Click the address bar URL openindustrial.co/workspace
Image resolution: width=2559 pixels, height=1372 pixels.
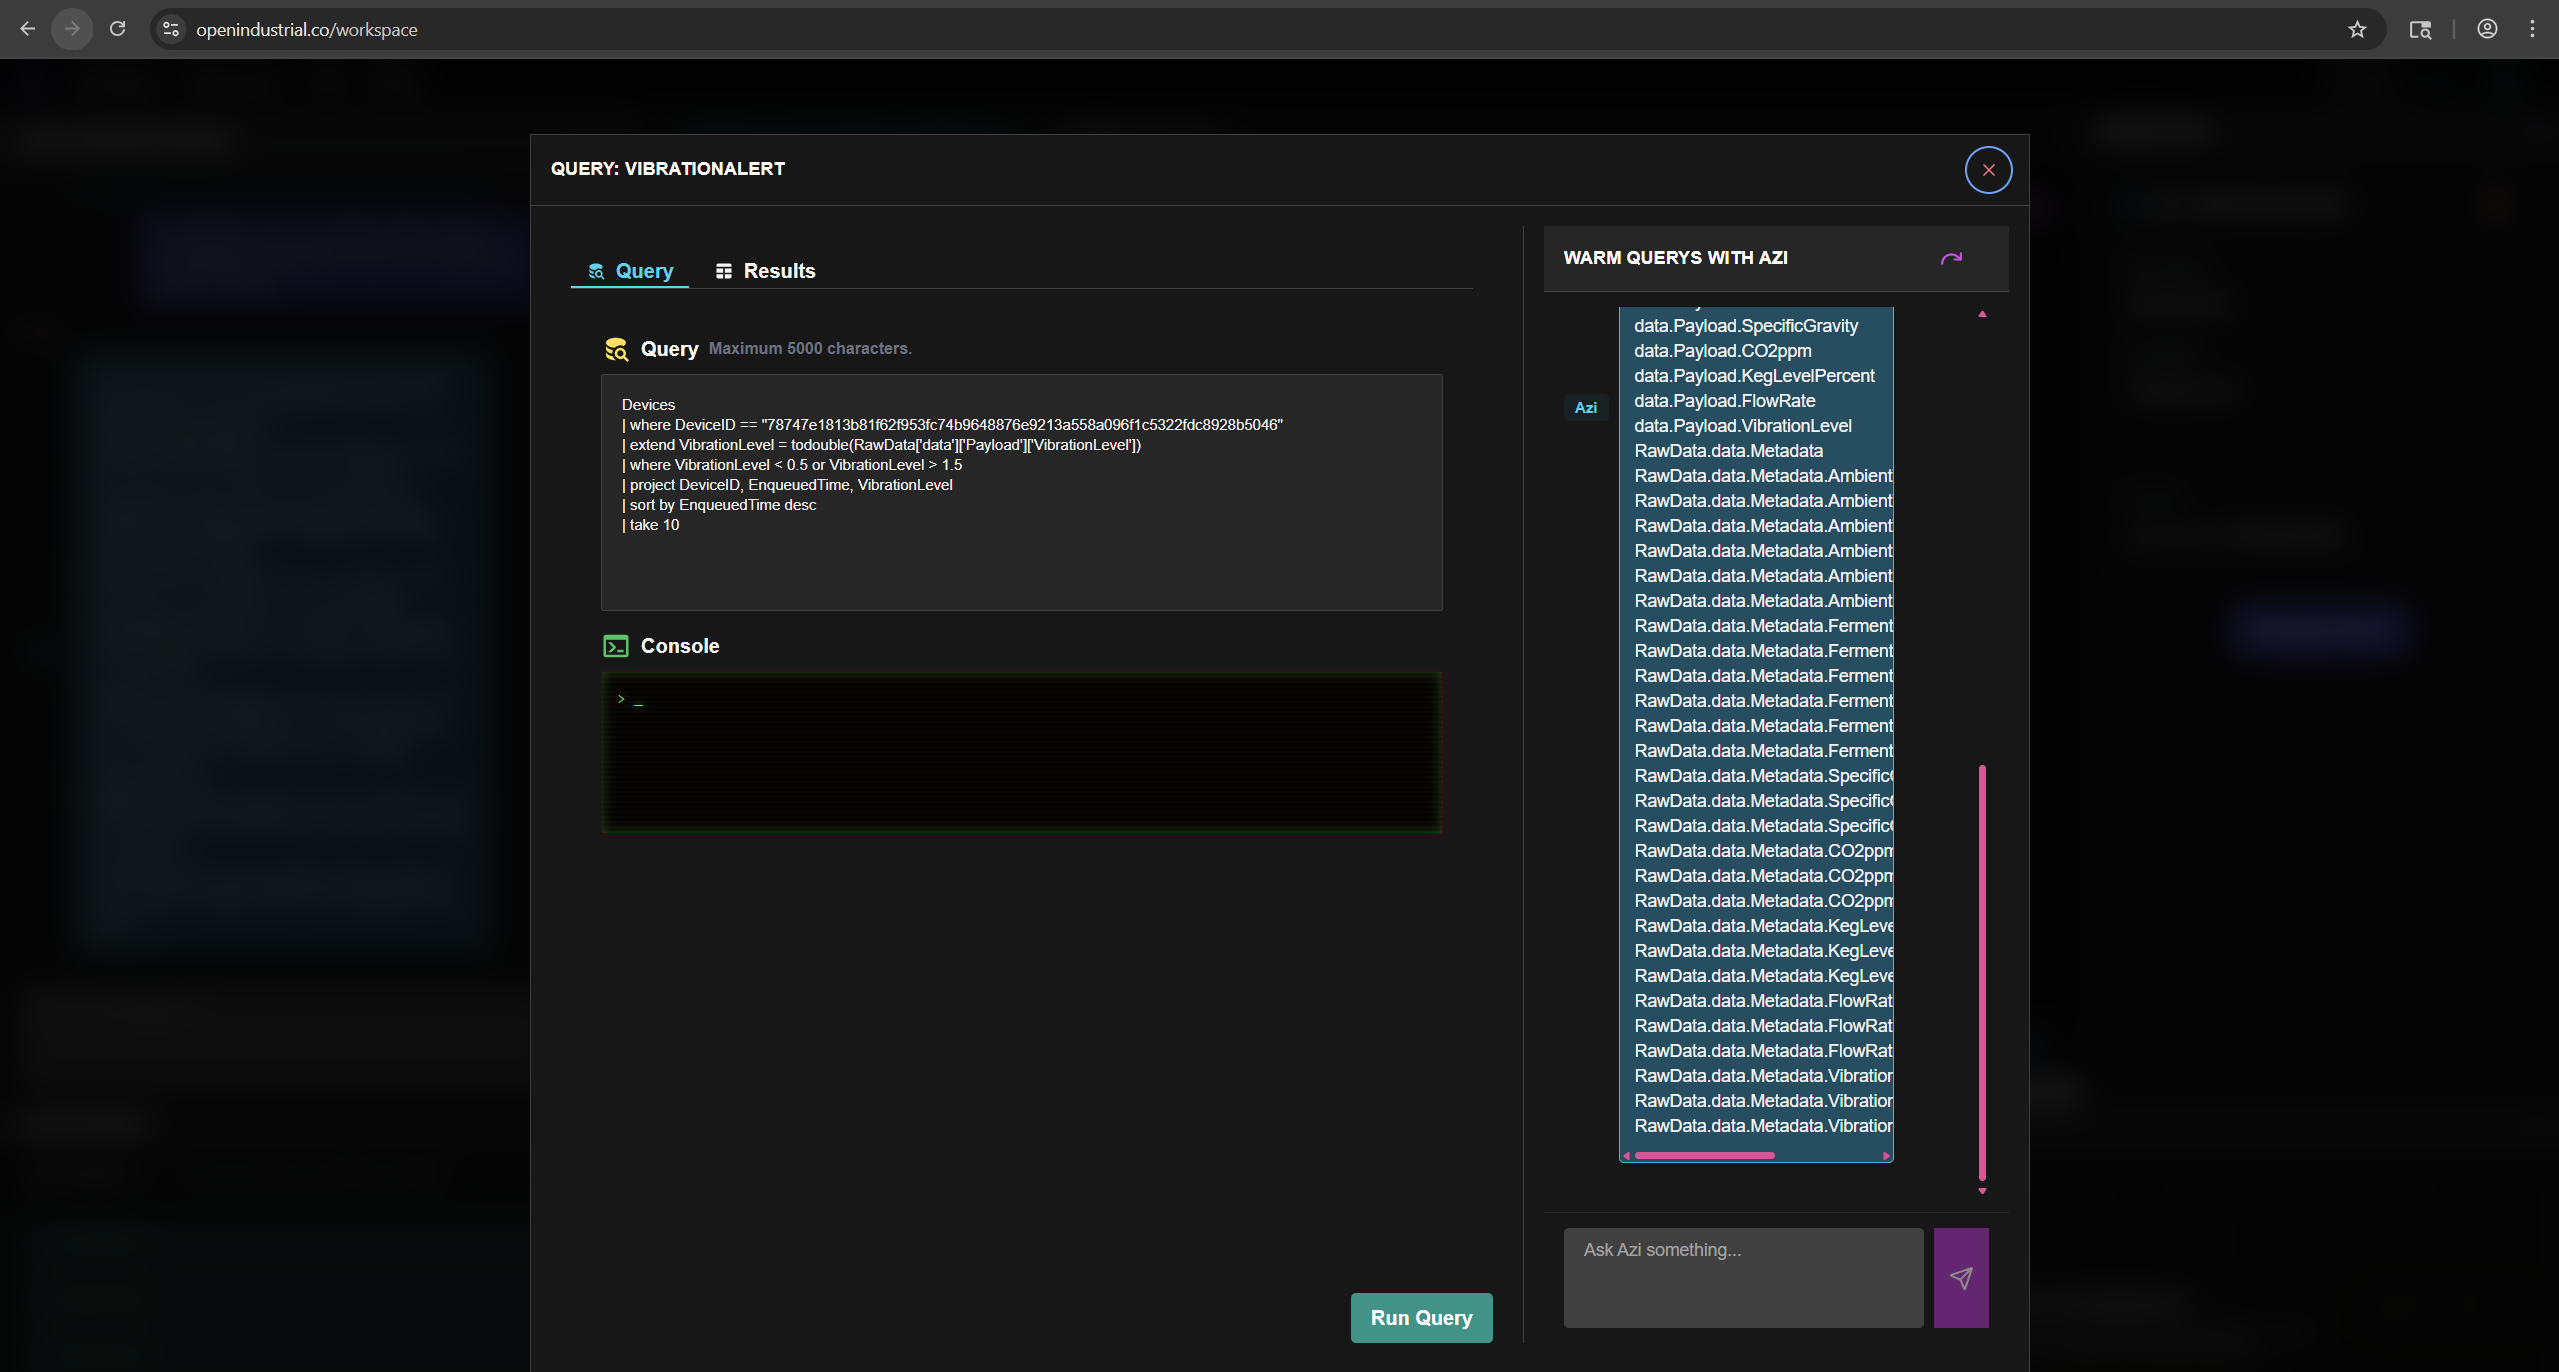(x=307, y=30)
